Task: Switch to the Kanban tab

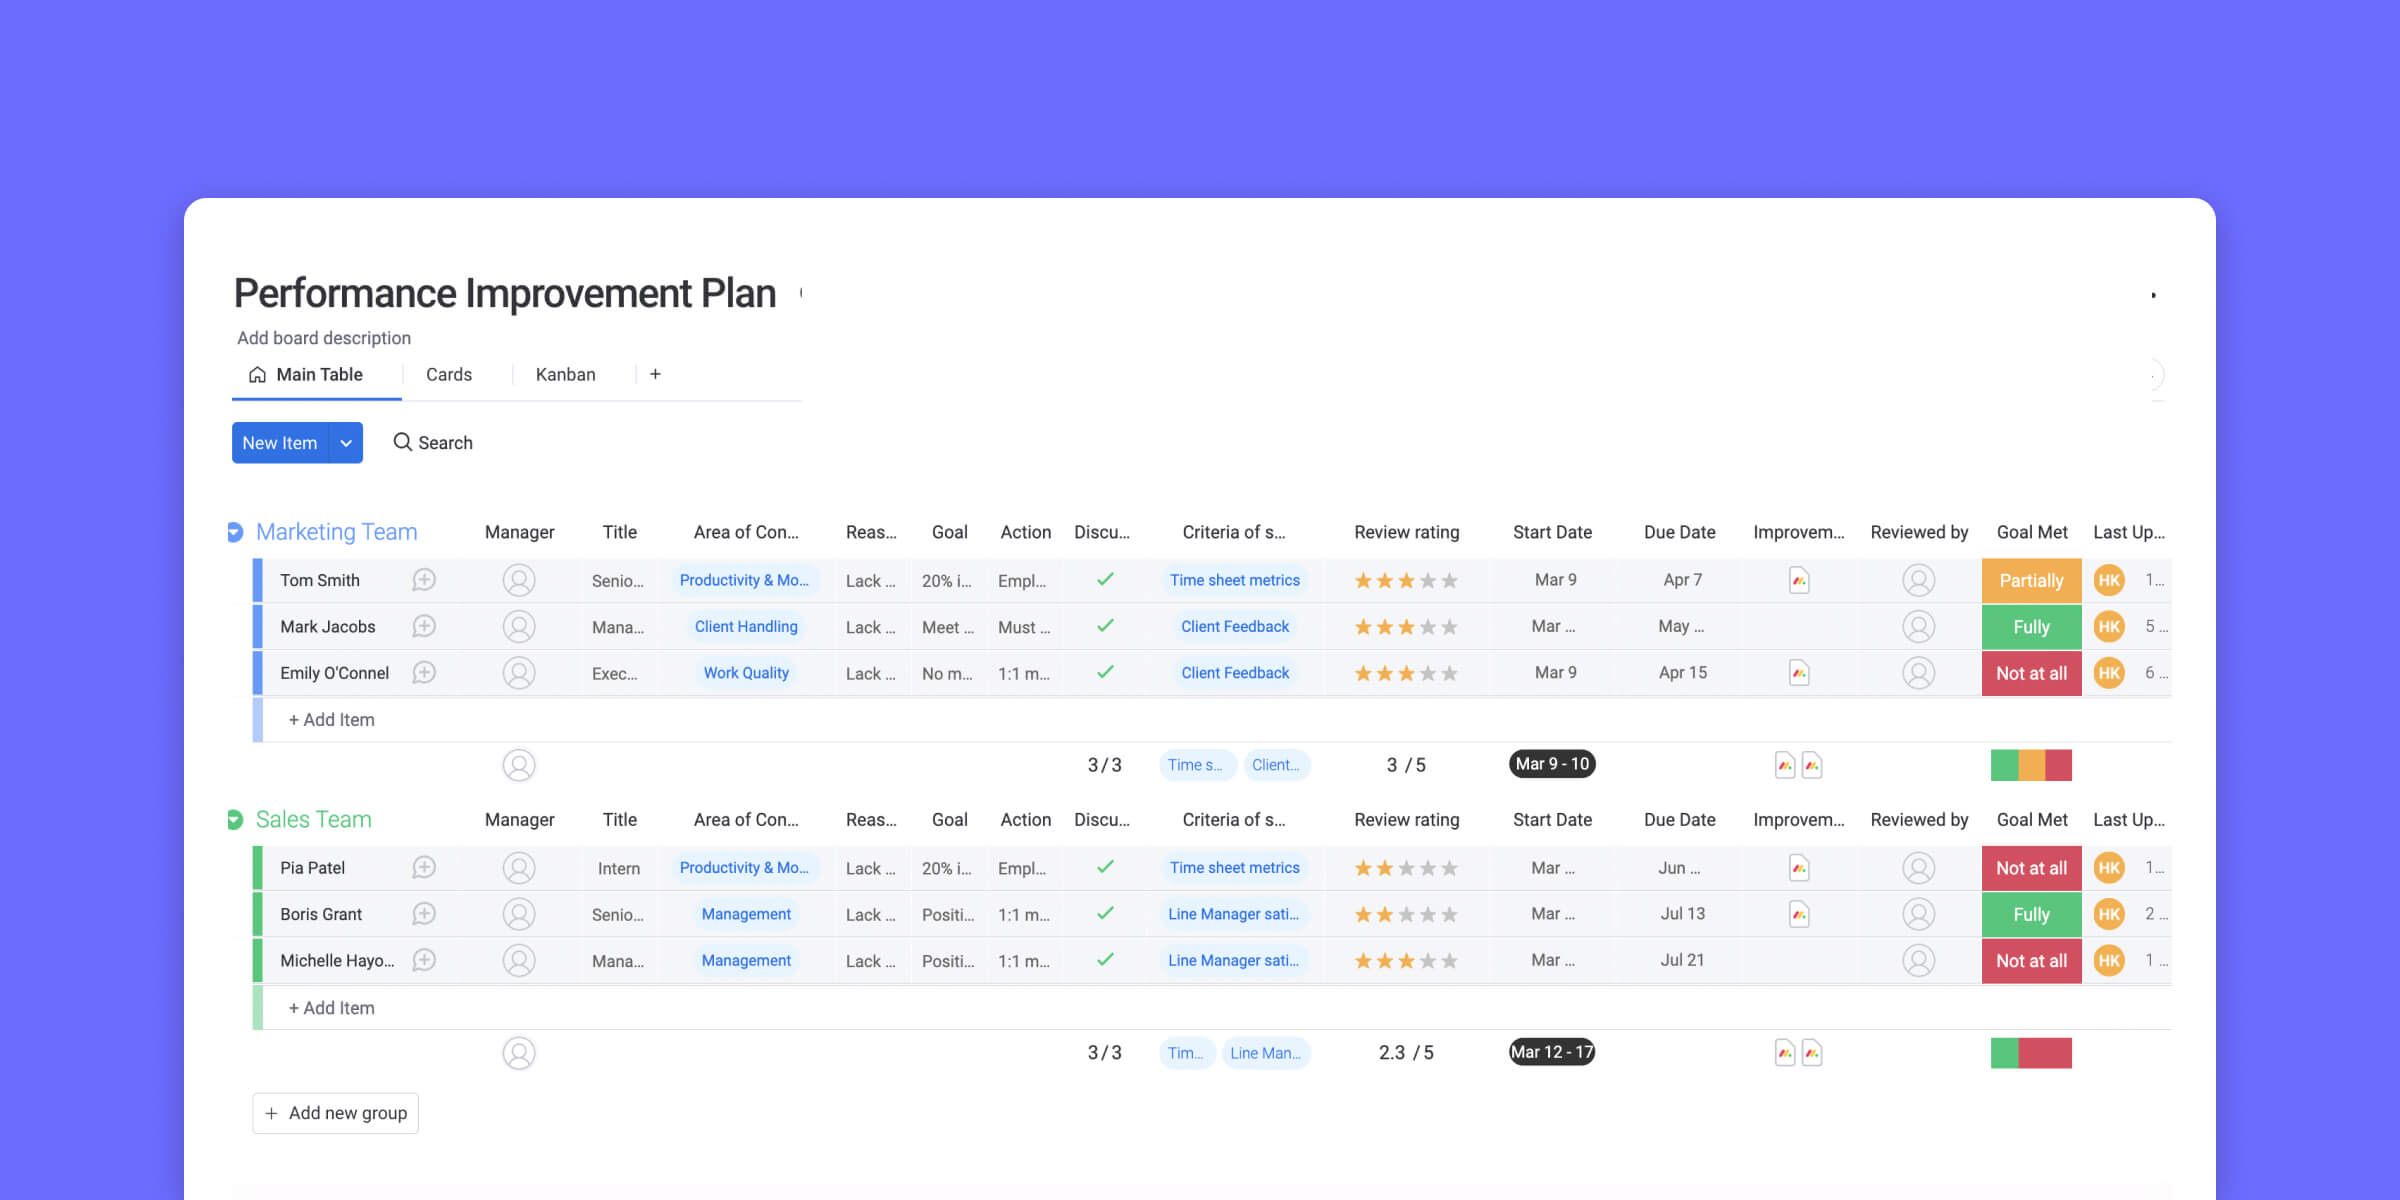Action: tap(565, 374)
